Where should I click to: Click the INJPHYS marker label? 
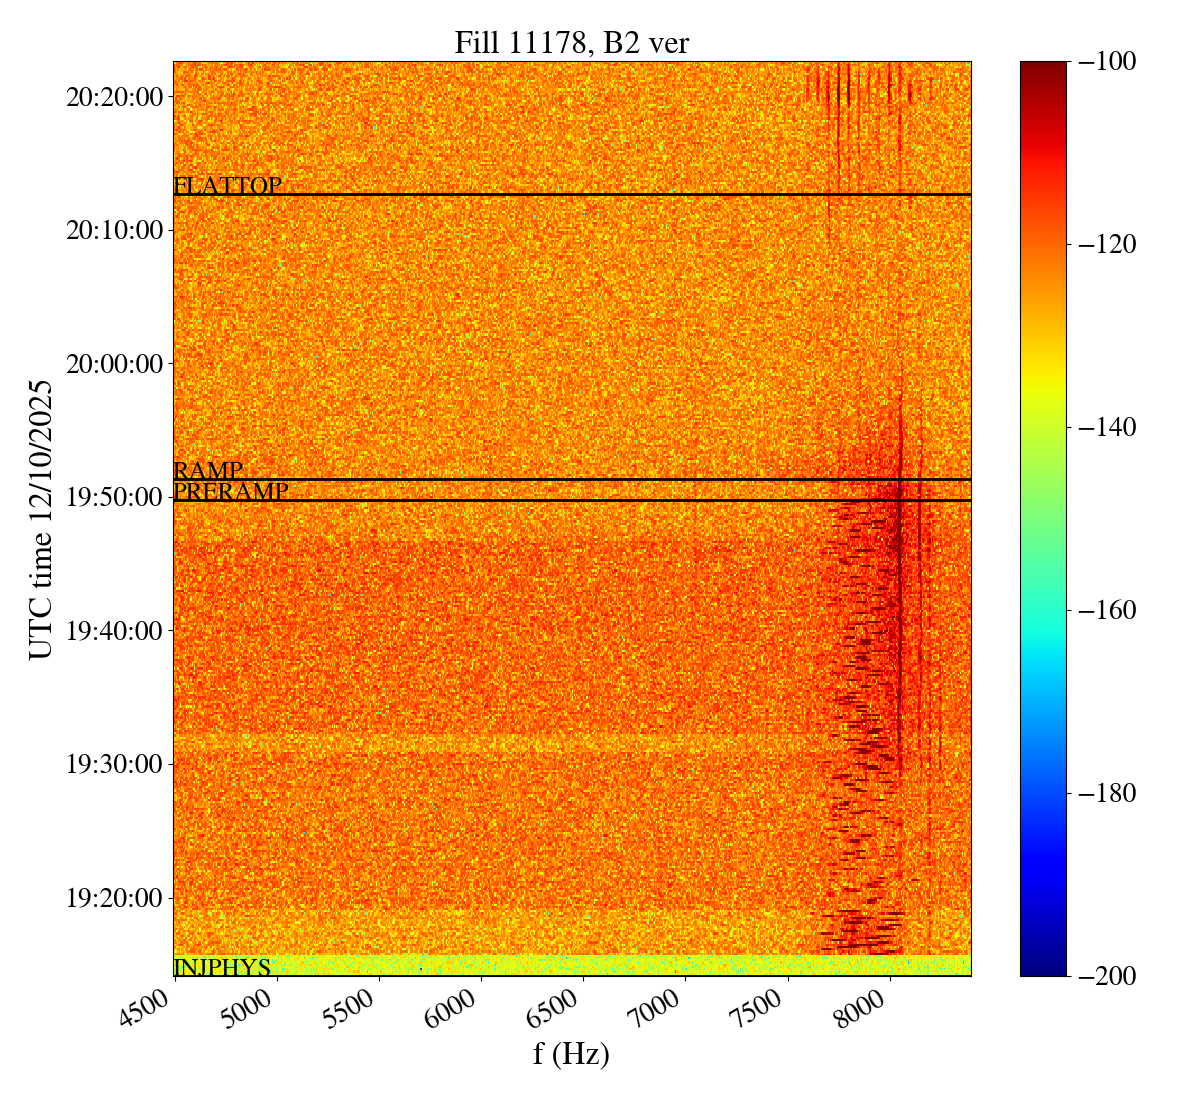tap(222, 967)
